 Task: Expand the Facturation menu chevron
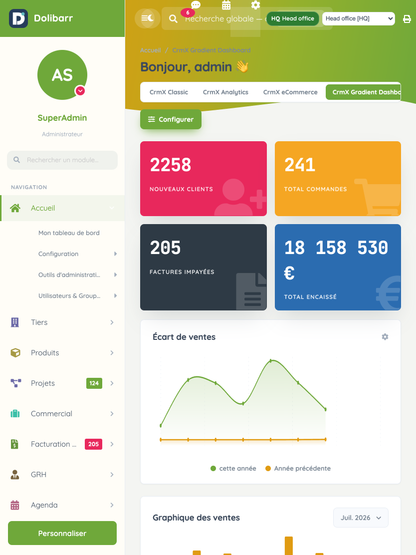click(112, 444)
